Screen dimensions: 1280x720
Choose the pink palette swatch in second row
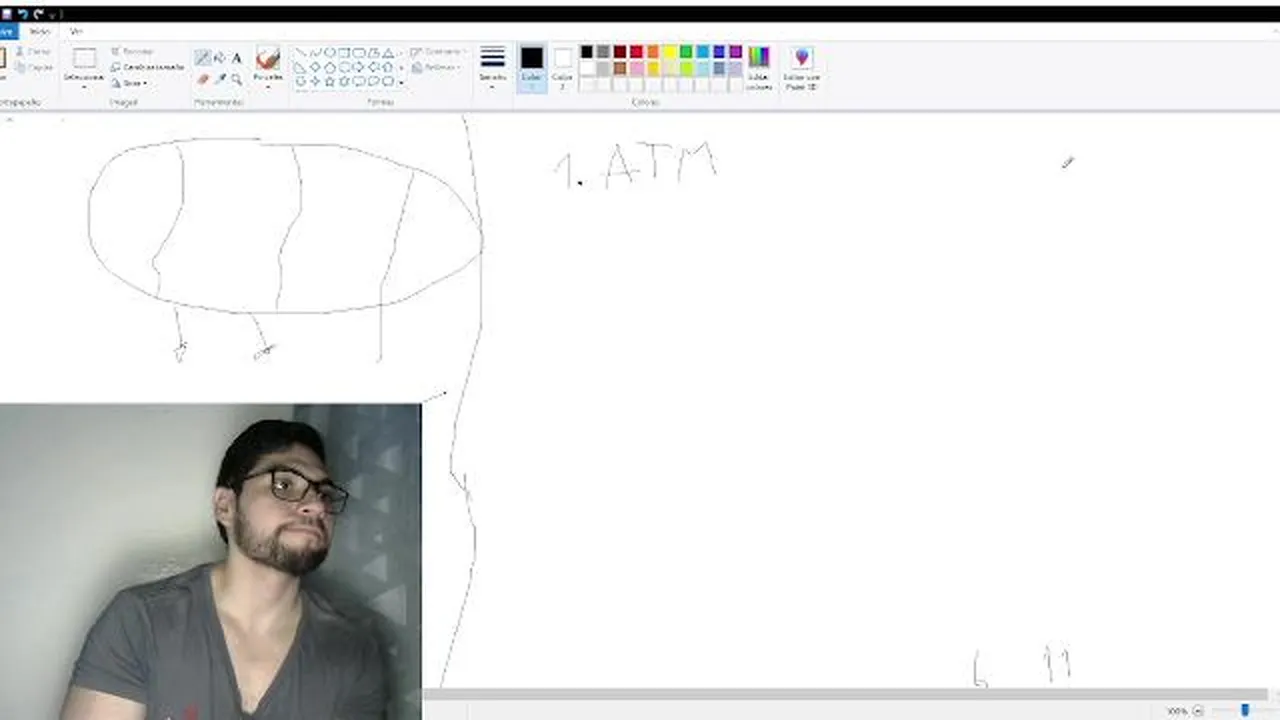pos(636,68)
